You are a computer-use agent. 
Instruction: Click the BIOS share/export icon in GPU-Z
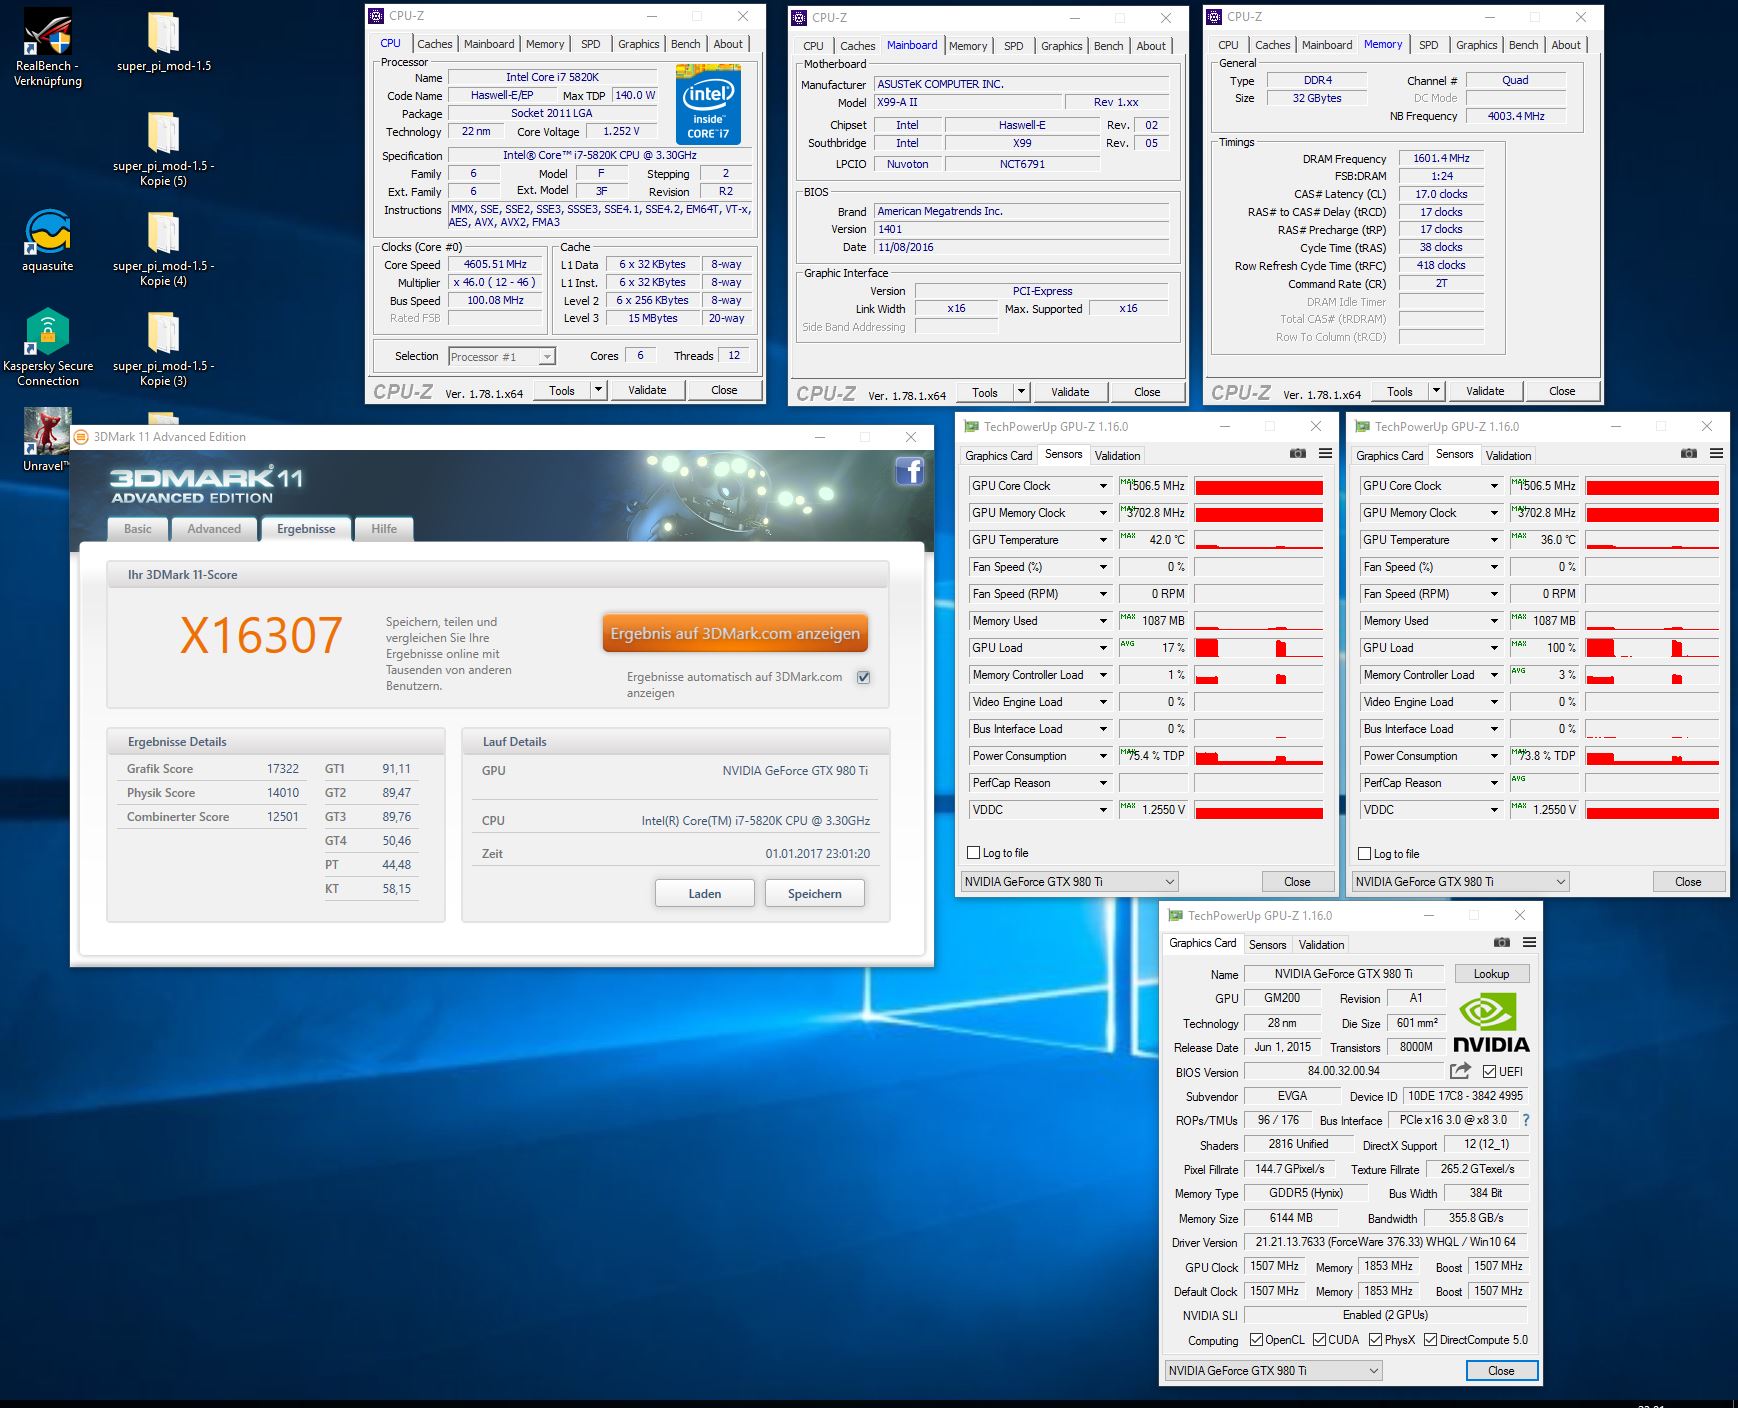pyautogui.click(x=1460, y=1071)
